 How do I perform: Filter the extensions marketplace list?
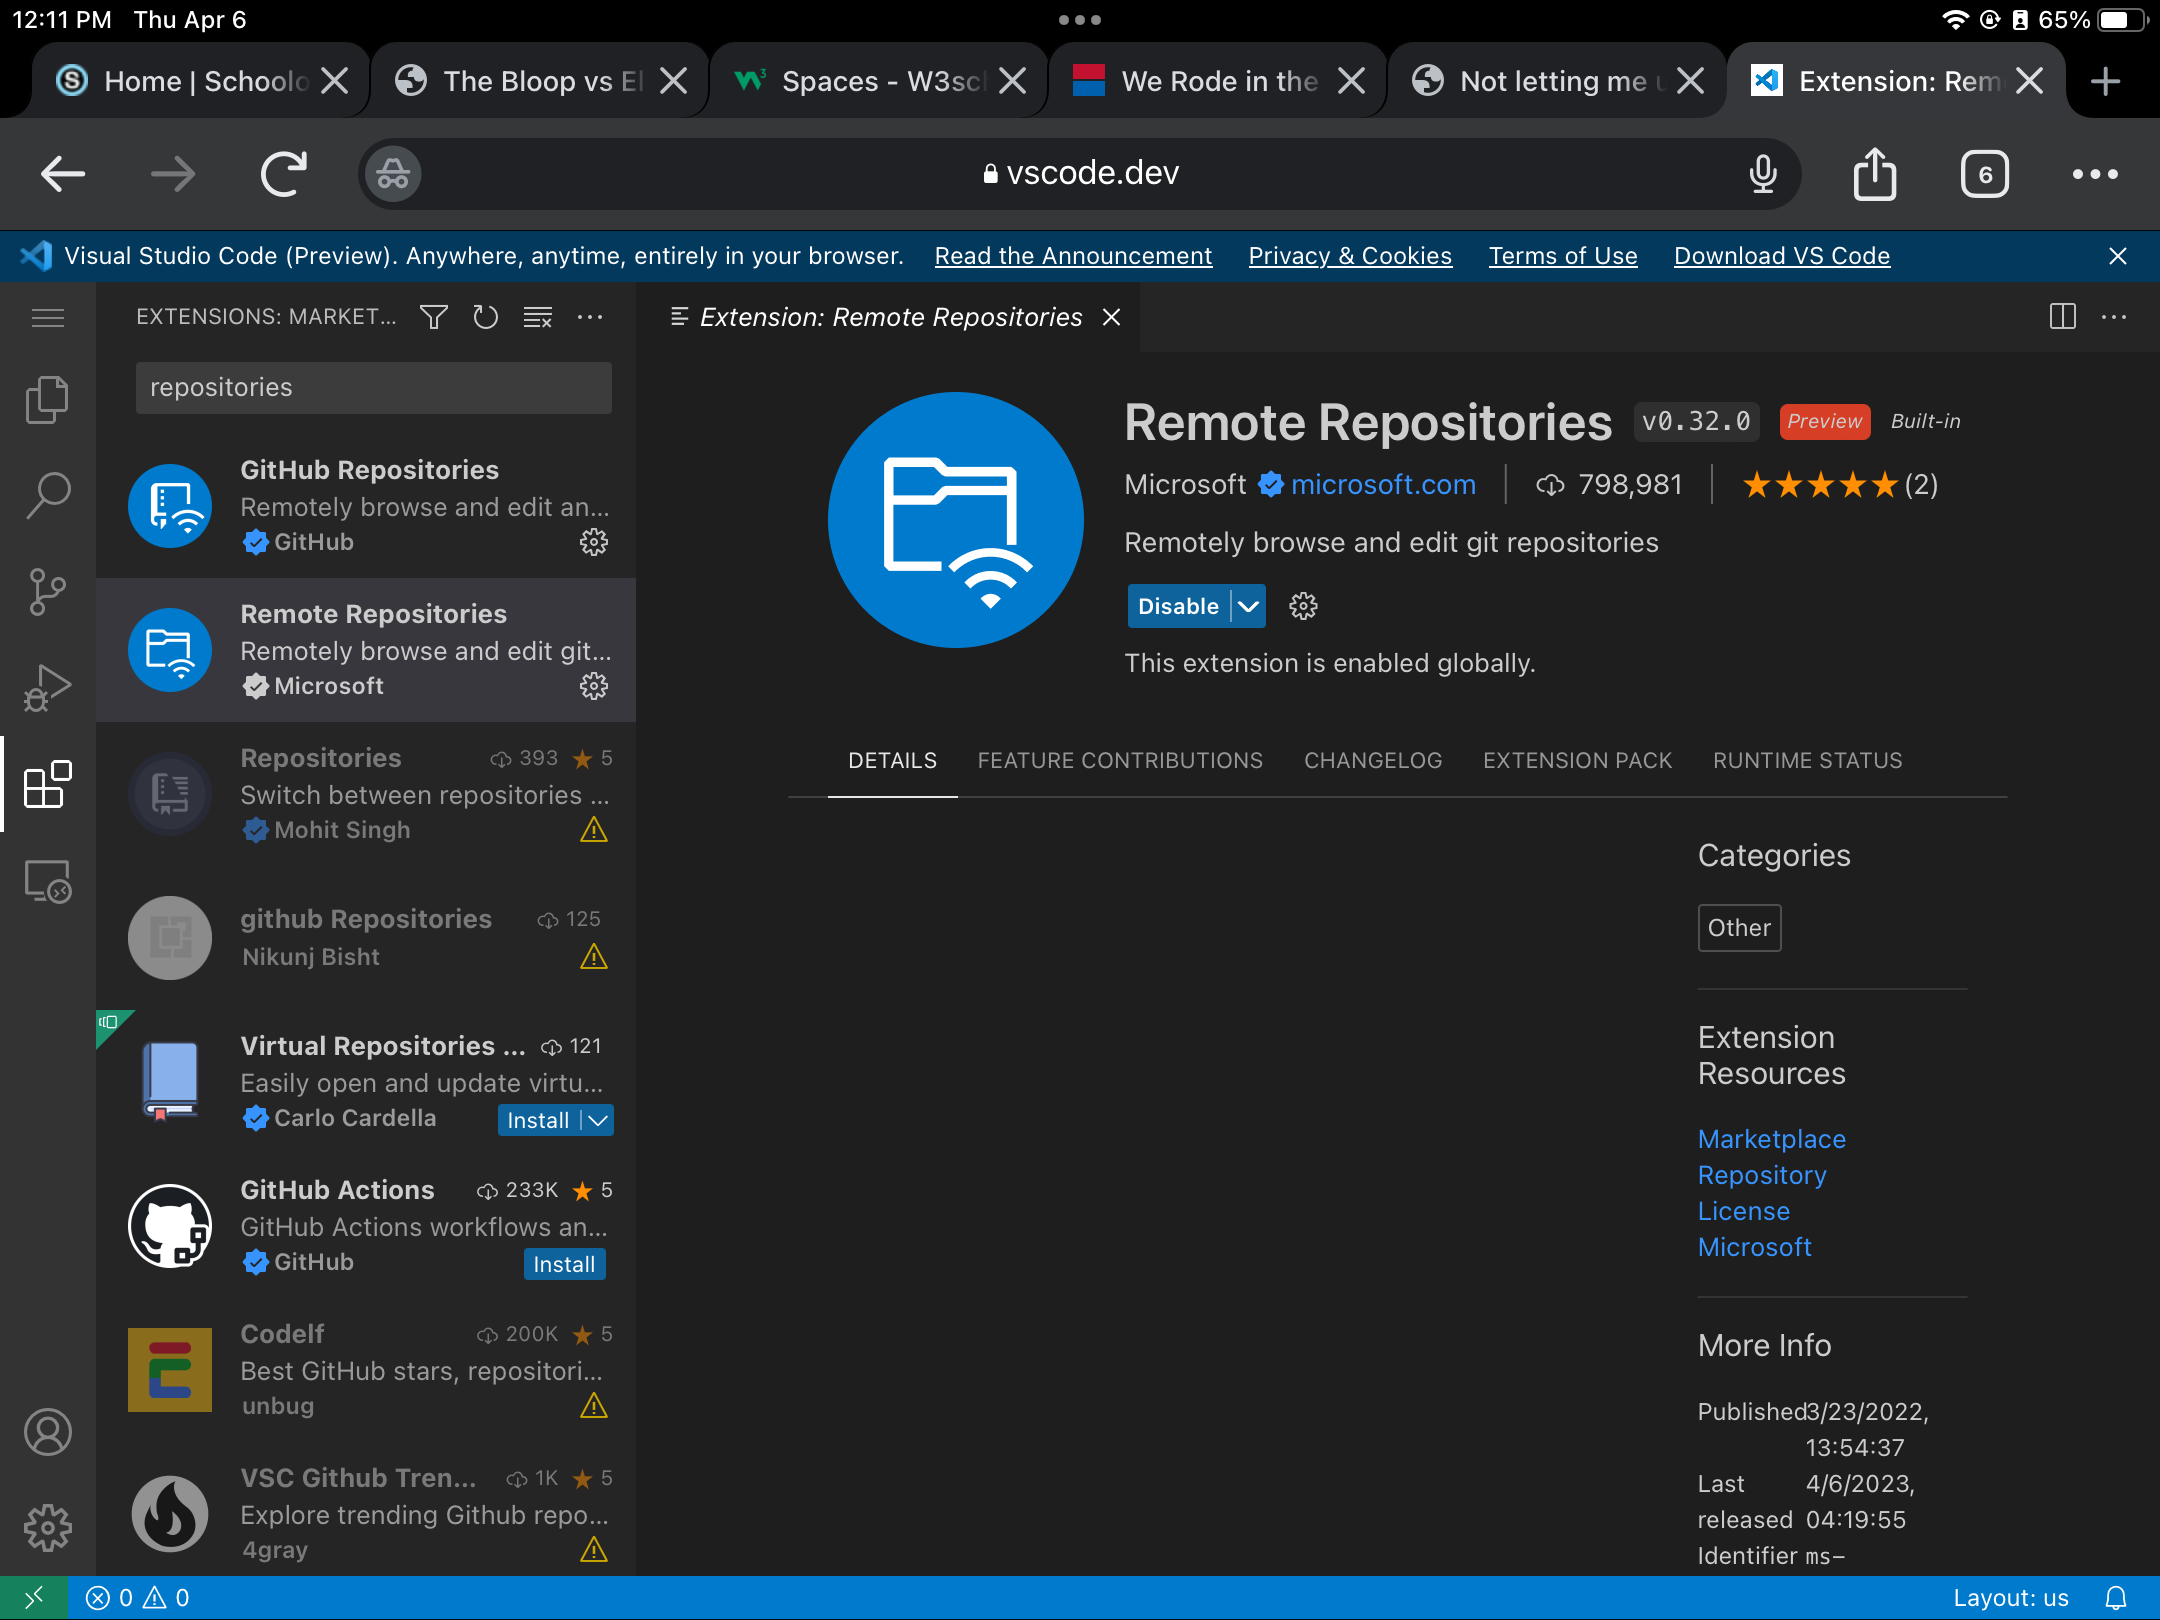[434, 317]
